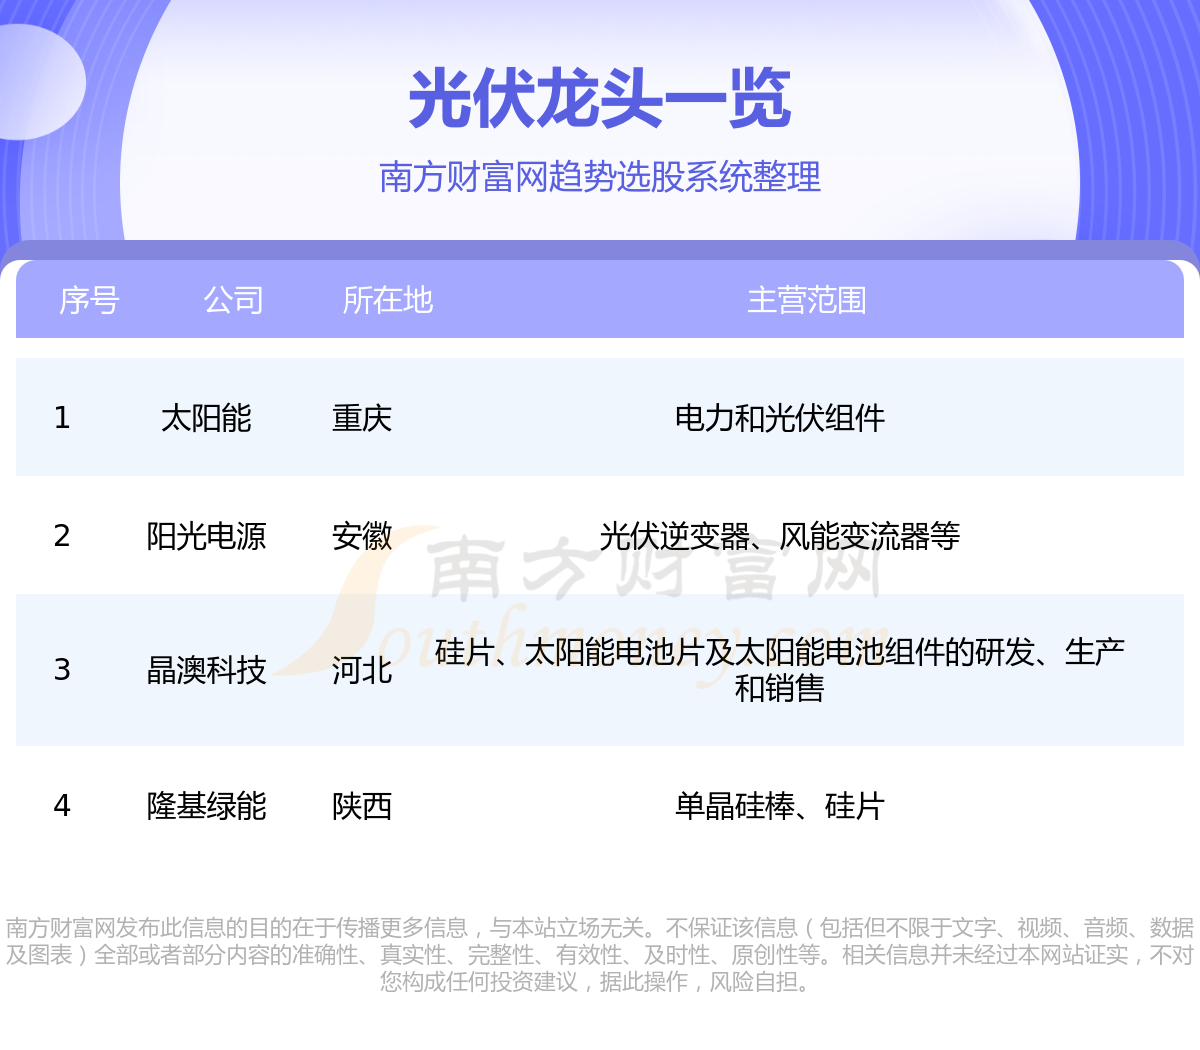Select company name 晶澳科技
The width and height of the screenshot is (1200, 1050).
tap(206, 670)
